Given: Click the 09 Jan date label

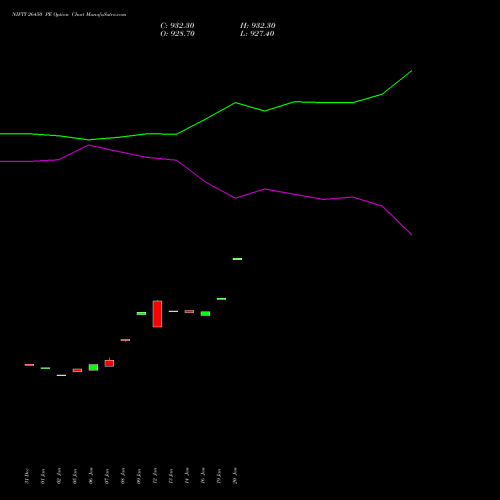Looking at the screenshot, I should point(139,476).
